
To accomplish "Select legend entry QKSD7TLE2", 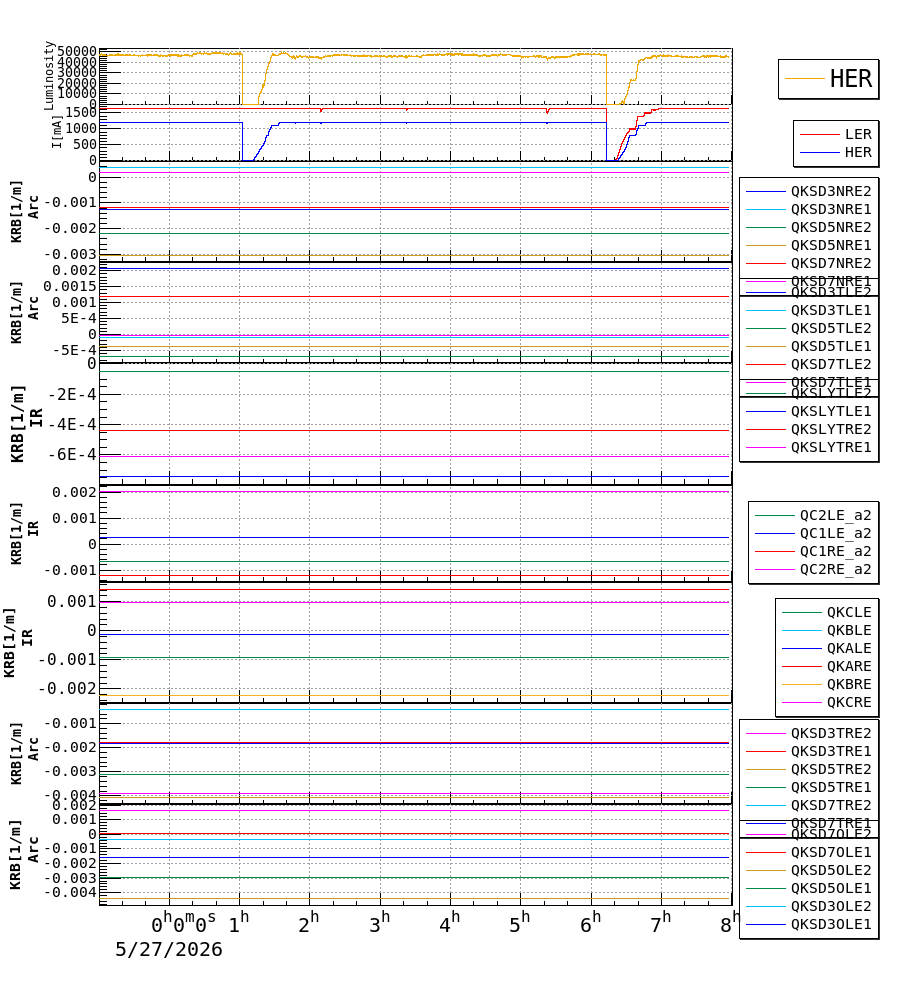I will (830, 365).
